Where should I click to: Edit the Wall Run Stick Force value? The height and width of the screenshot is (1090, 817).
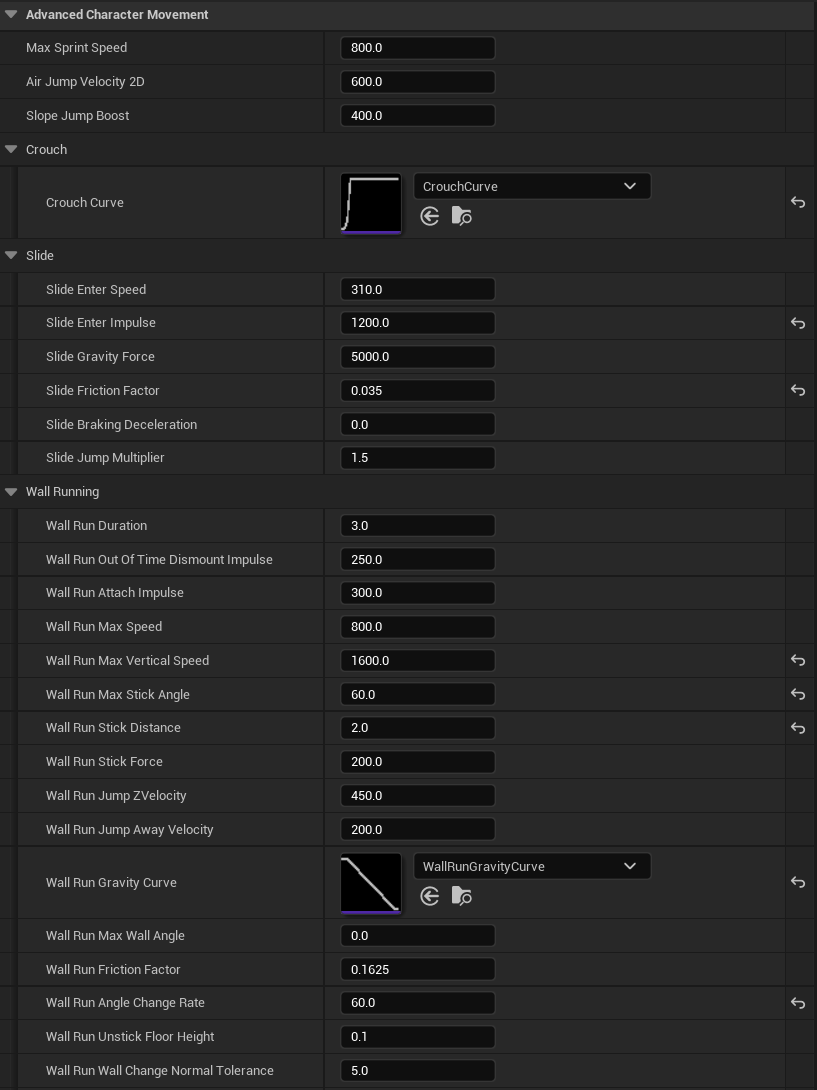click(x=417, y=762)
